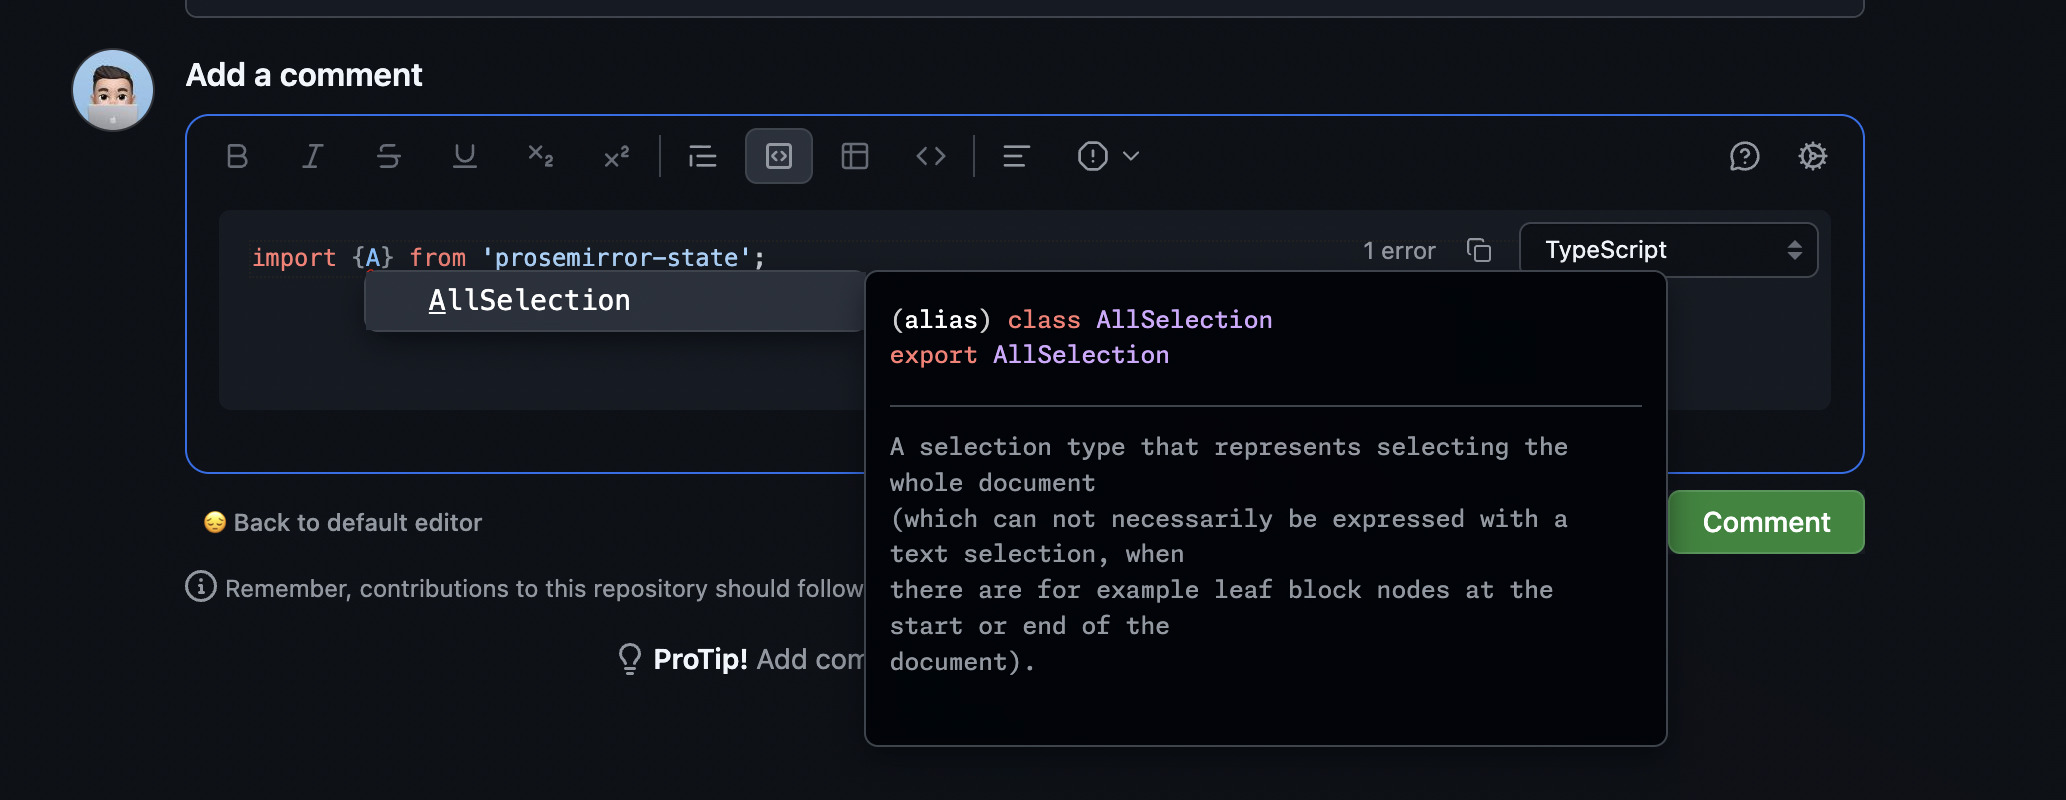Click the user avatar image
This screenshot has width=2066, height=800.
[x=113, y=90]
